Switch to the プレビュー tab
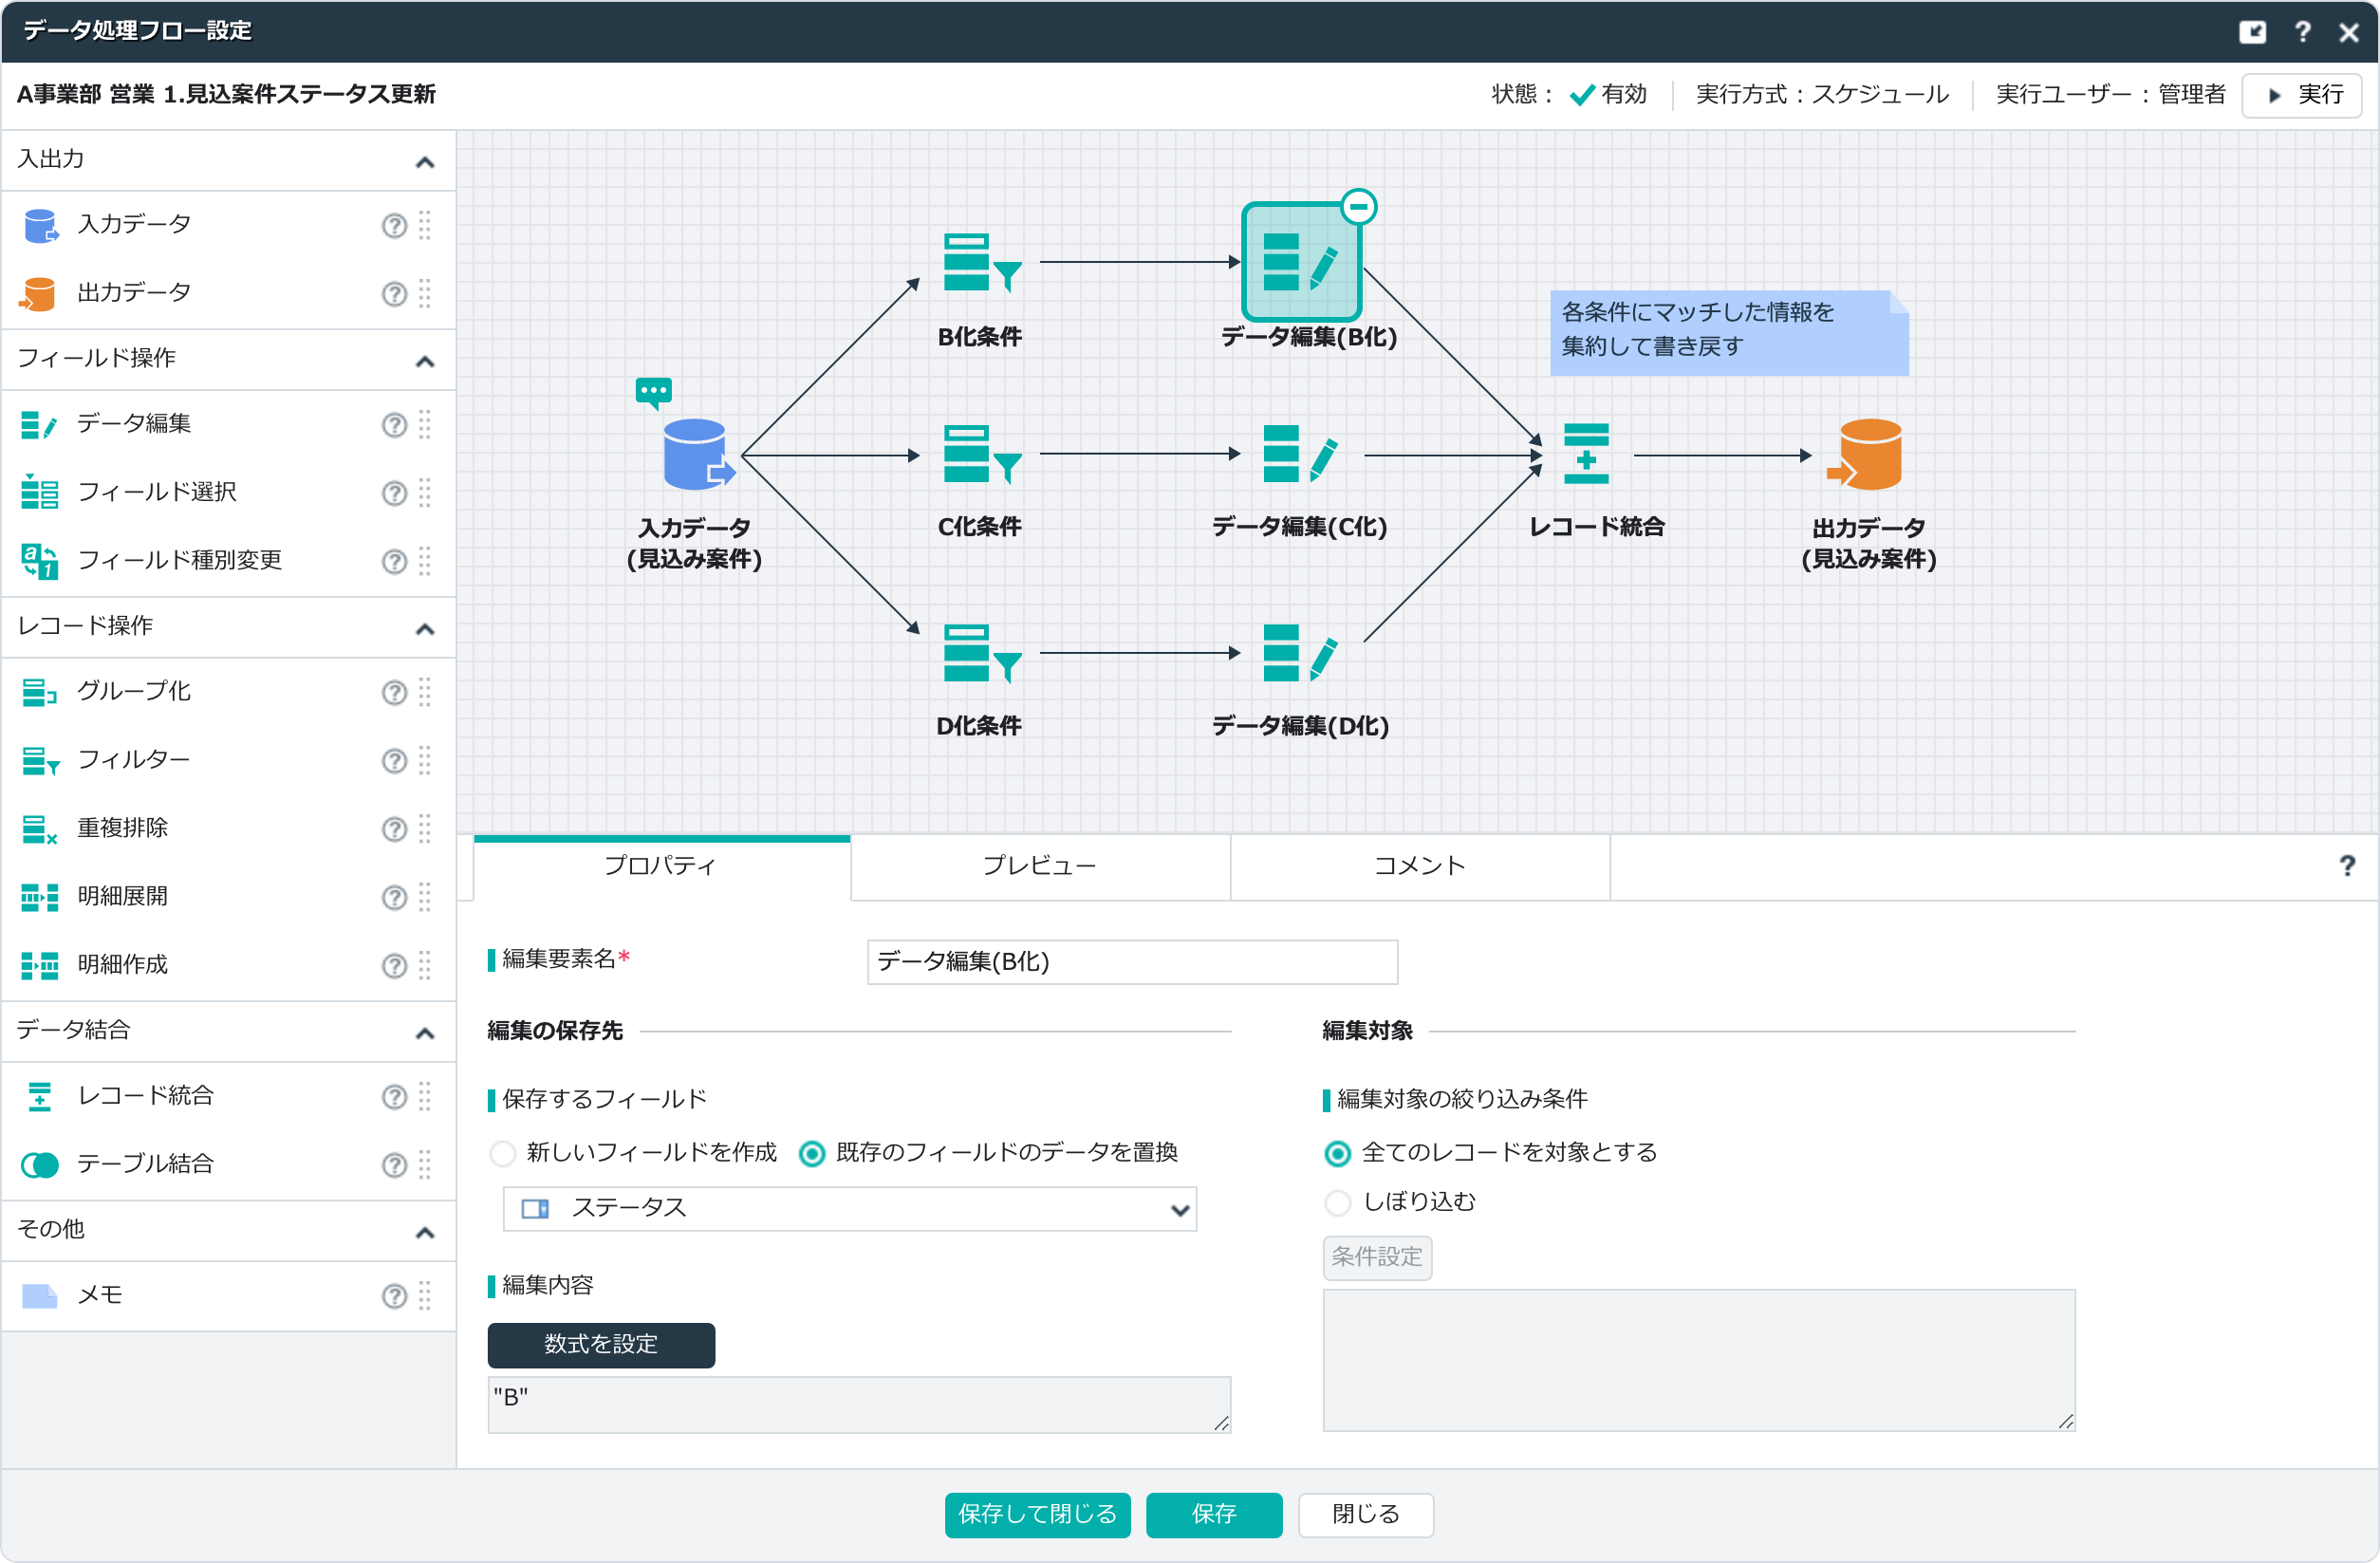The height and width of the screenshot is (1563, 2380). (x=1040, y=866)
